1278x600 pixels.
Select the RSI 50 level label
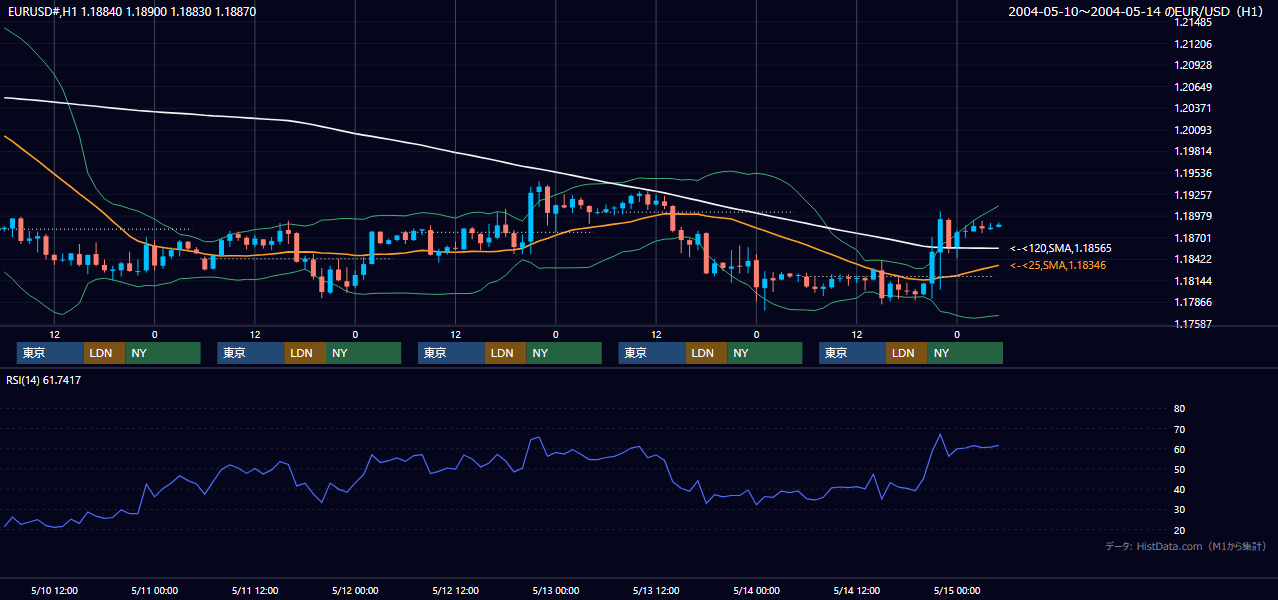[1179, 470]
